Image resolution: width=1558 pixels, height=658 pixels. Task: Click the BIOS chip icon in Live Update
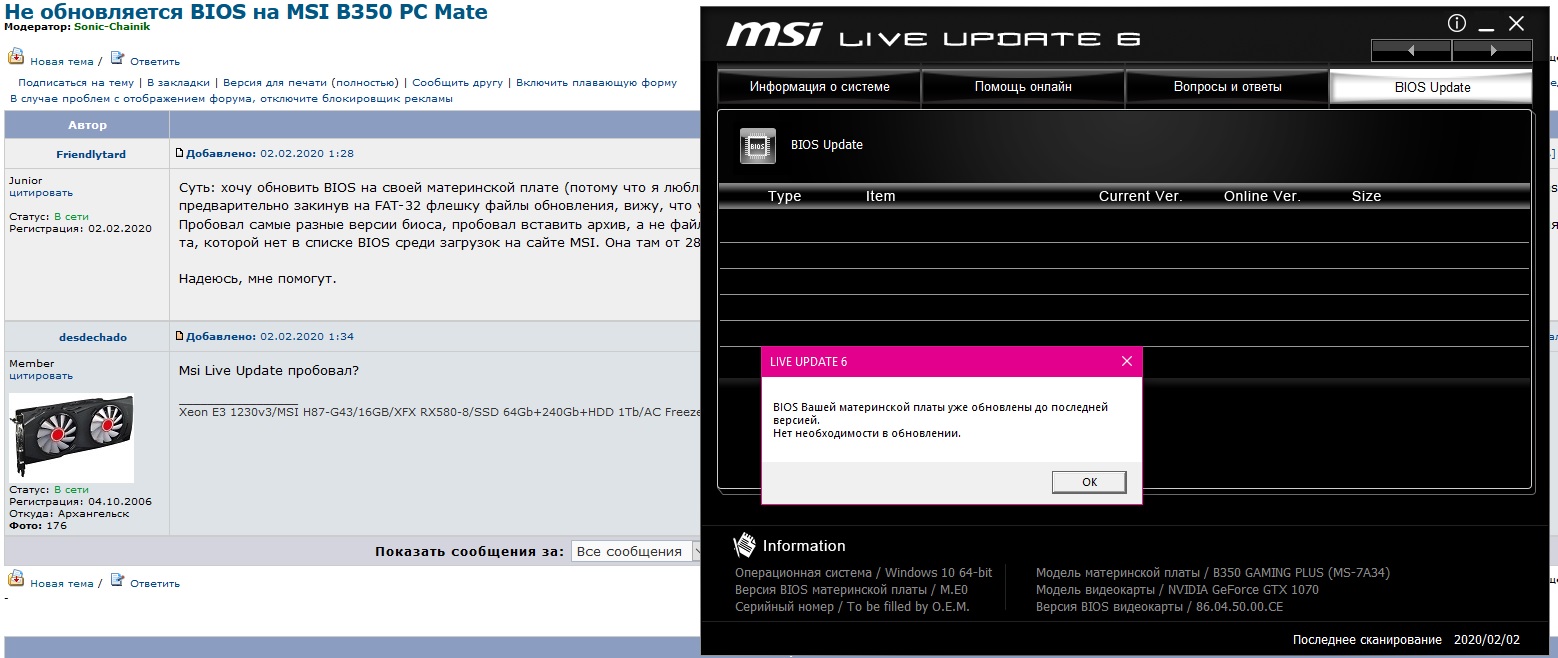click(757, 146)
